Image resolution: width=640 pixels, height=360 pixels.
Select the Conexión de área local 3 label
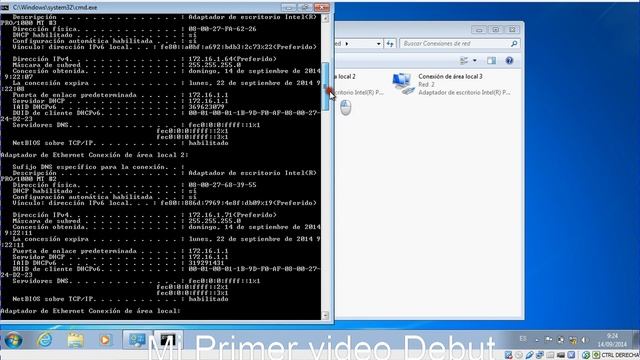click(x=450, y=76)
